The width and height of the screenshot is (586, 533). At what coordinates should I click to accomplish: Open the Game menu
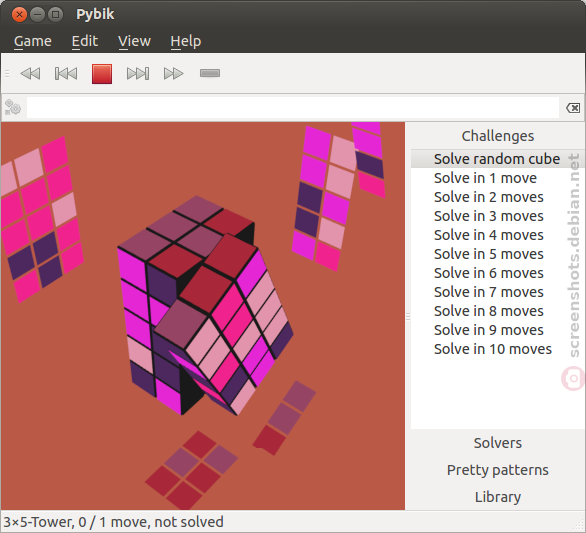(33, 41)
